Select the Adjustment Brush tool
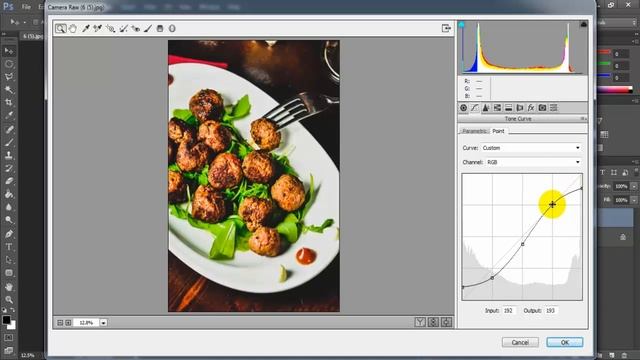The width and height of the screenshot is (640, 360). pos(148,28)
